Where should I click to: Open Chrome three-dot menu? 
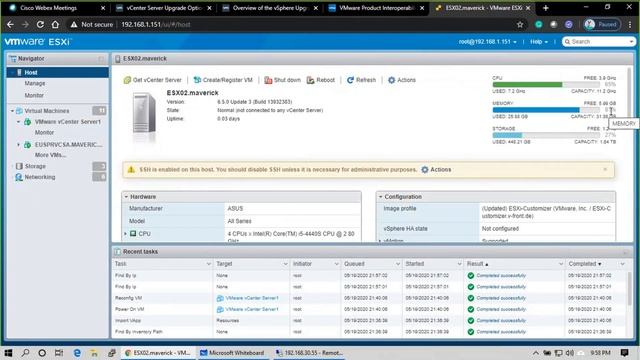pos(630,24)
